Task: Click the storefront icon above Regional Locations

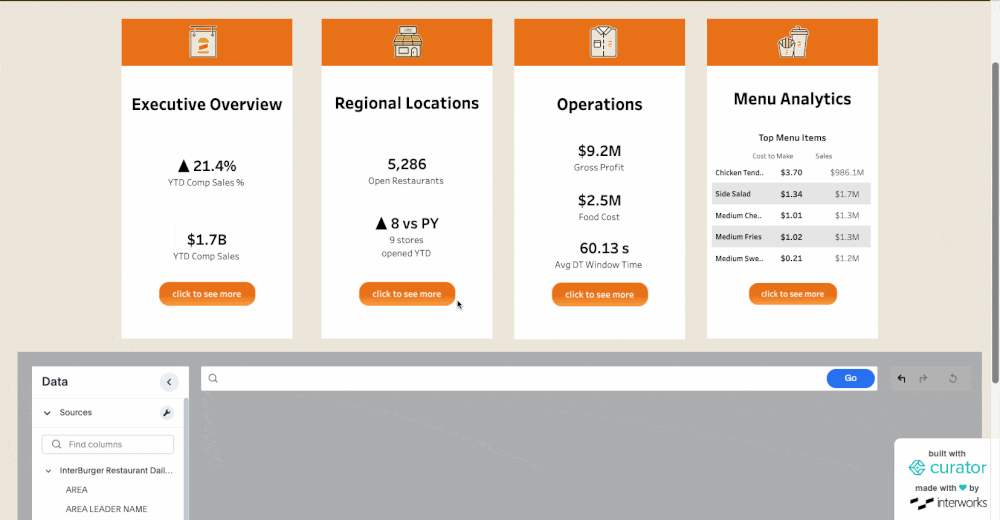Action: pyautogui.click(x=407, y=43)
